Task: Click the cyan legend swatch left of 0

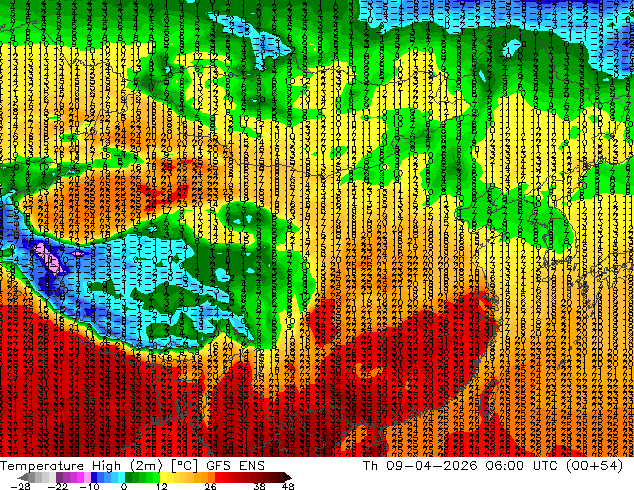Action: point(121,477)
